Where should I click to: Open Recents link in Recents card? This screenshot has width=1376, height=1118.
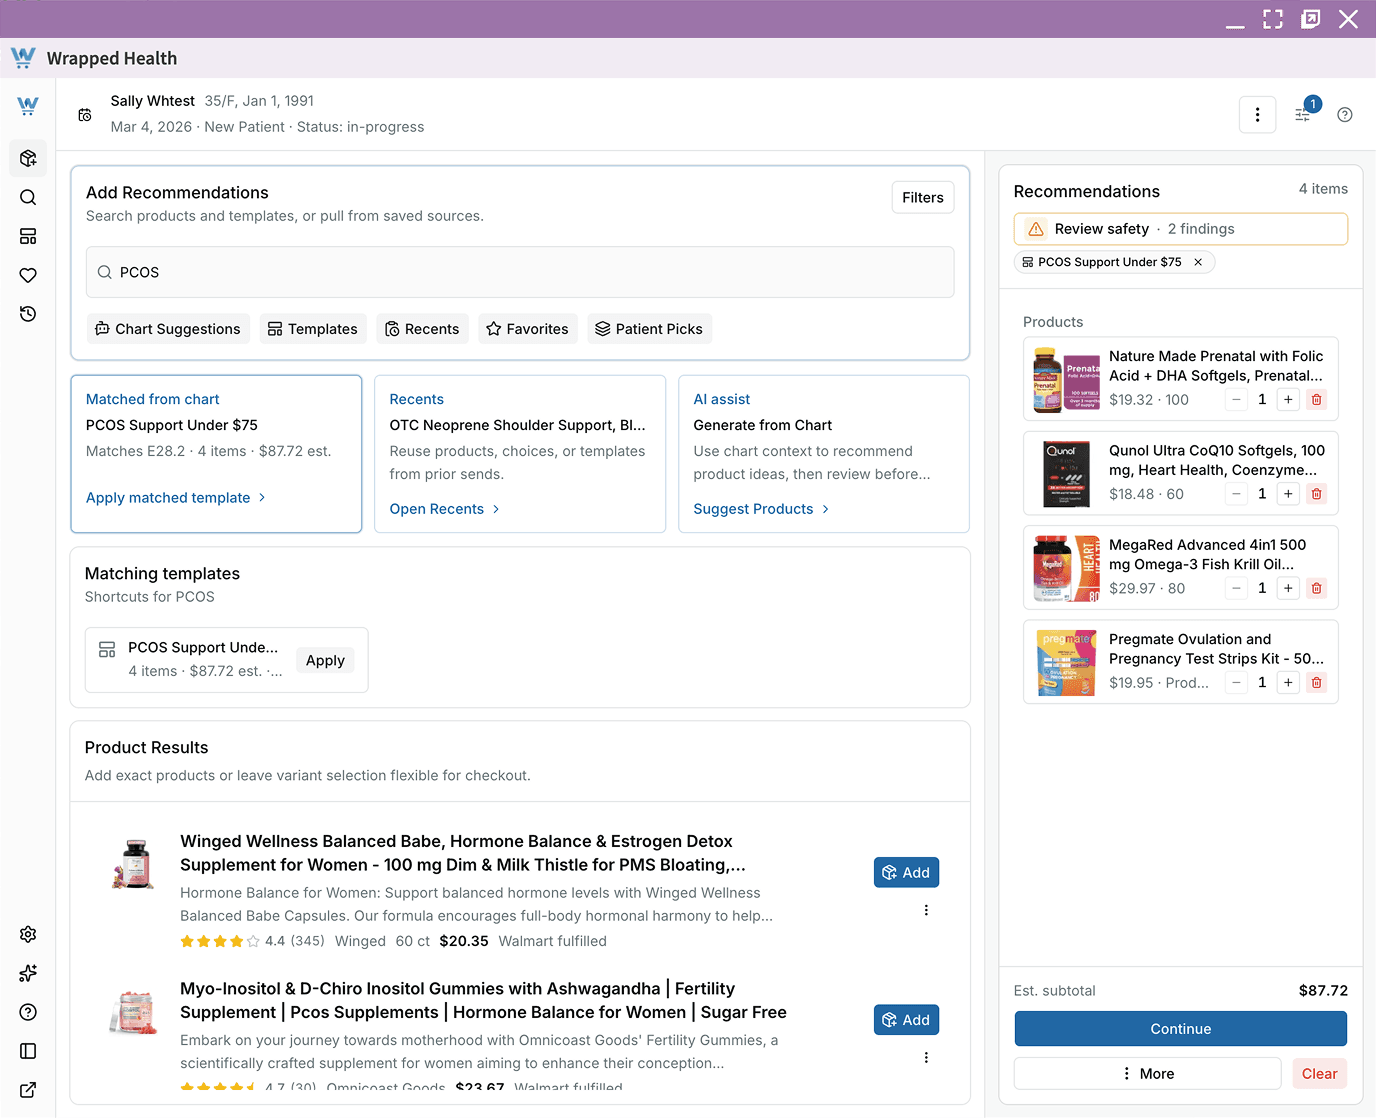[x=445, y=509]
